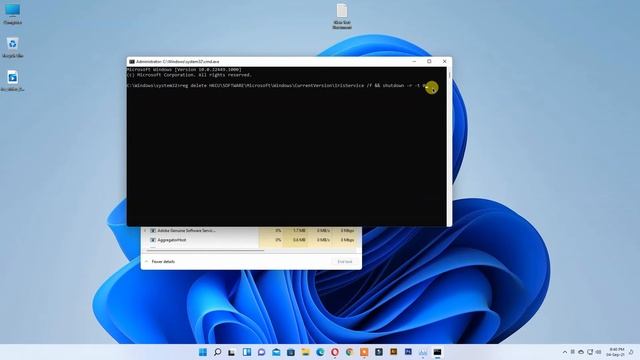The width and height of the screenshot is (640, 360).
Task: Open the Windows Start menu
Action: pyautogui.click(x=202, y=352)
